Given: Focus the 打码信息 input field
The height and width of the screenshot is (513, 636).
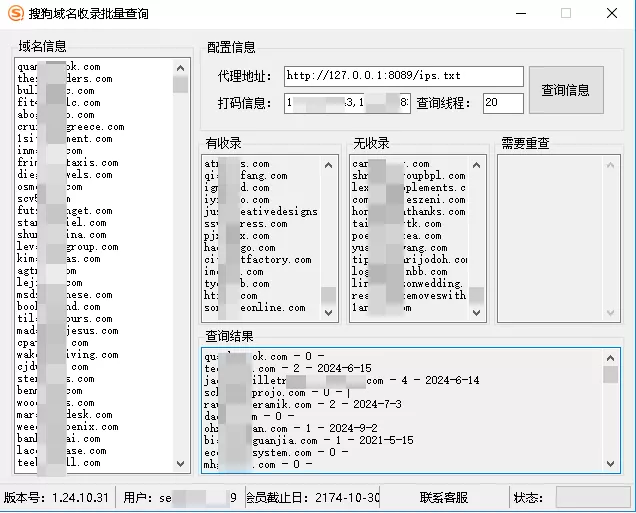Looking at the screenshot, I should click(x=347, y=103).
